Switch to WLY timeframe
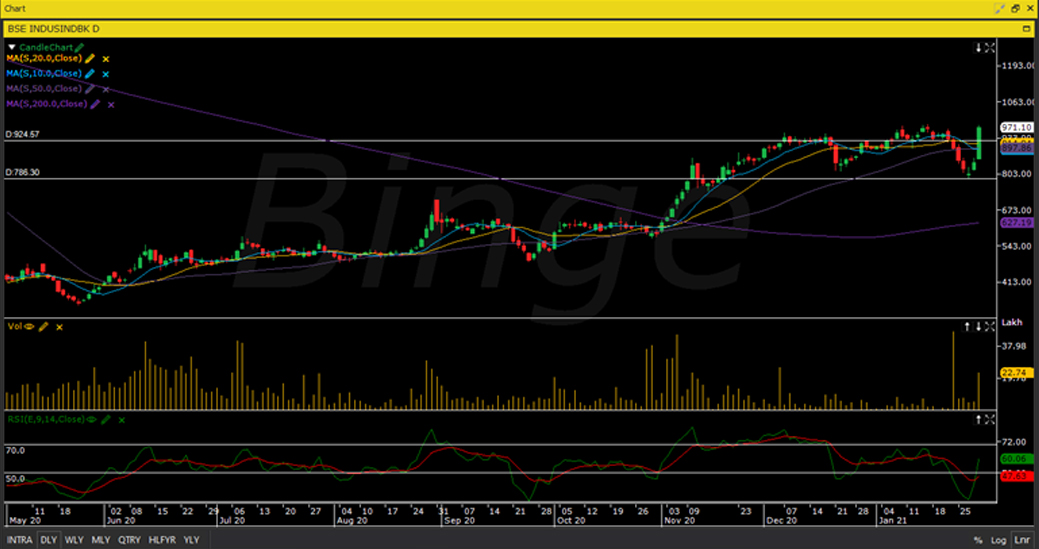The width and height of the screenshot is (1039, 549). (x=74, y=540)
